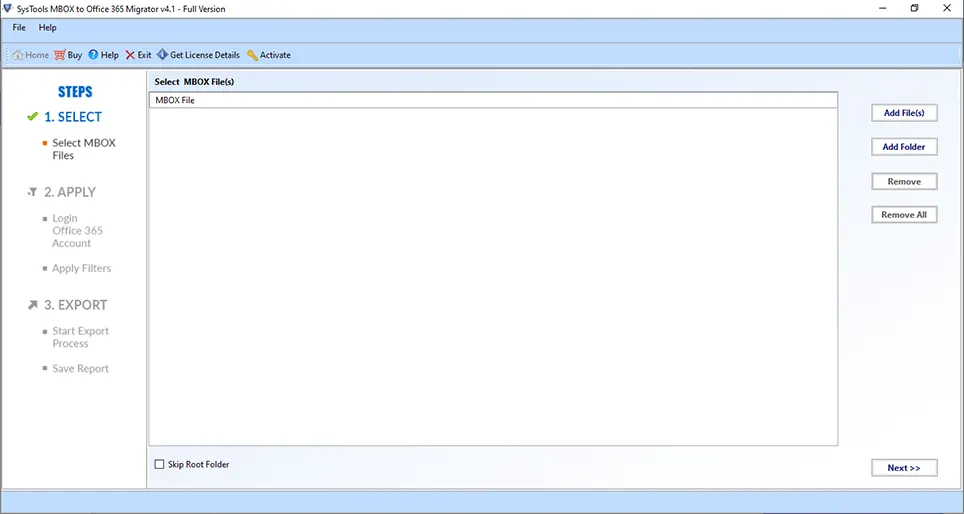
Task: Click the Get License Details toolbar label
Action: [x=205, y=55]
